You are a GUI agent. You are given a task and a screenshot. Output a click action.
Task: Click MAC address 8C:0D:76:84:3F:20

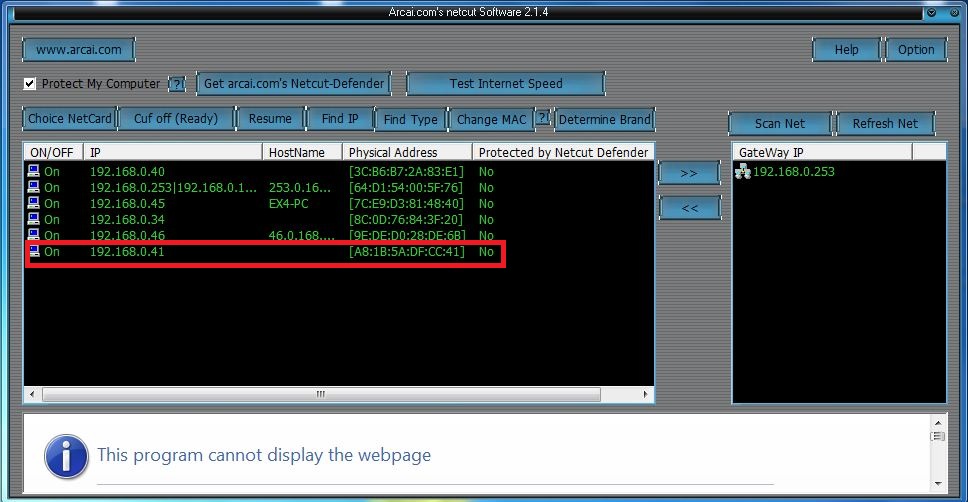click(406, 220)
